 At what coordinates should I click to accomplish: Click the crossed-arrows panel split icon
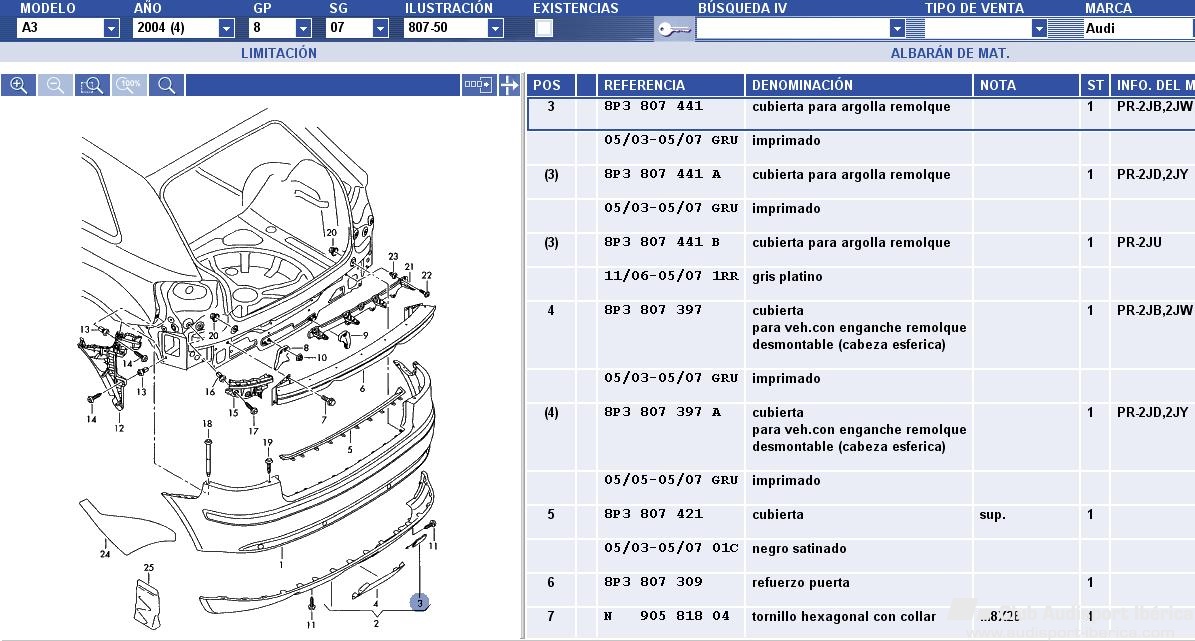[509, 85]
